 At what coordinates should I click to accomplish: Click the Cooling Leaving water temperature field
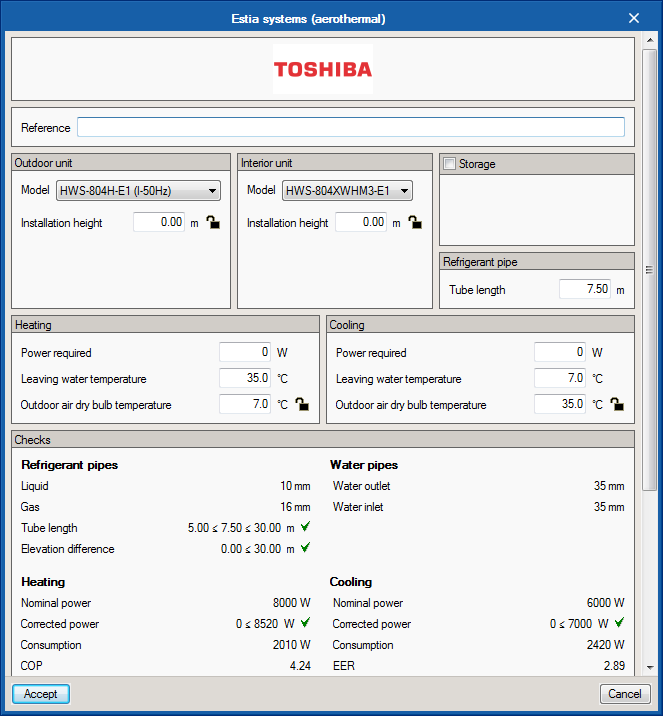tap(559, 378)
